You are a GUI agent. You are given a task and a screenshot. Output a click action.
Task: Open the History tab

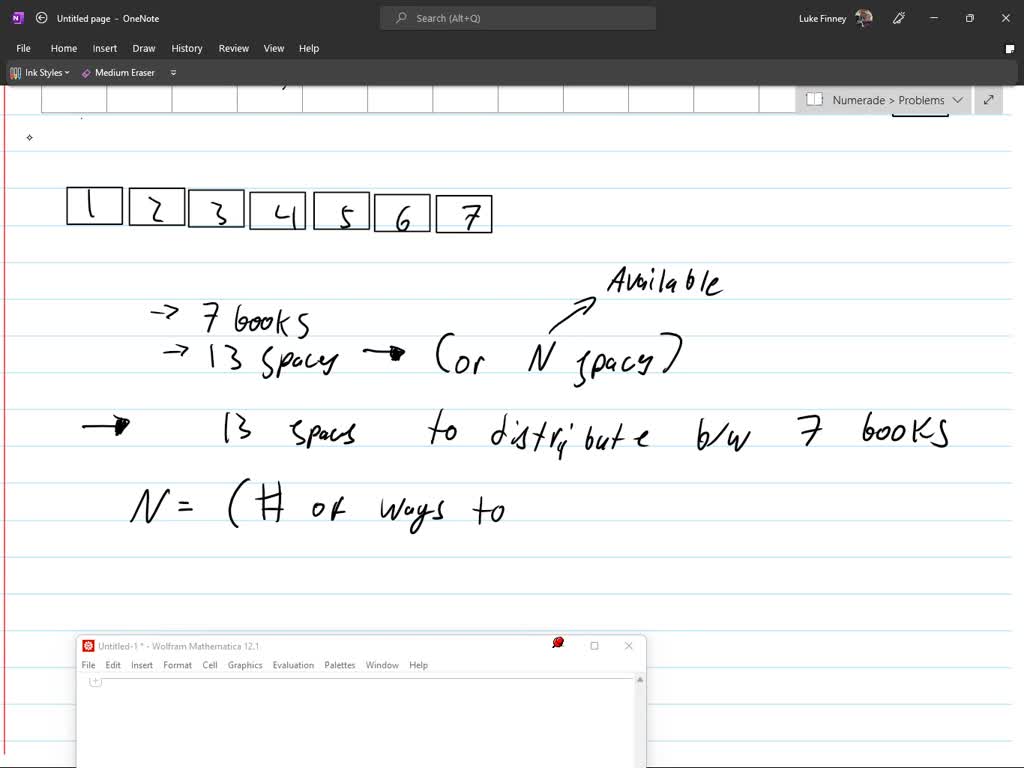coord(187,48)
